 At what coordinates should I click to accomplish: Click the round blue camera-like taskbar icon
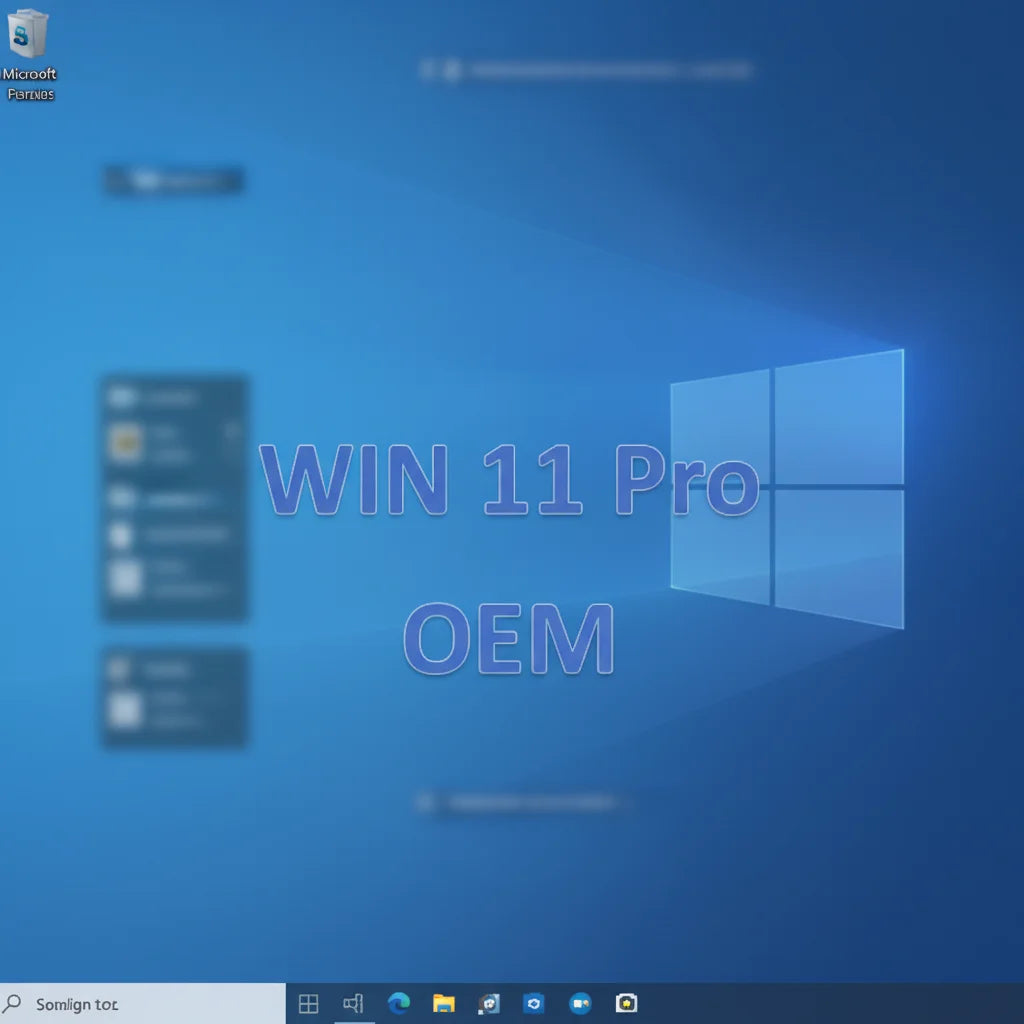[x=580, y=1002]
